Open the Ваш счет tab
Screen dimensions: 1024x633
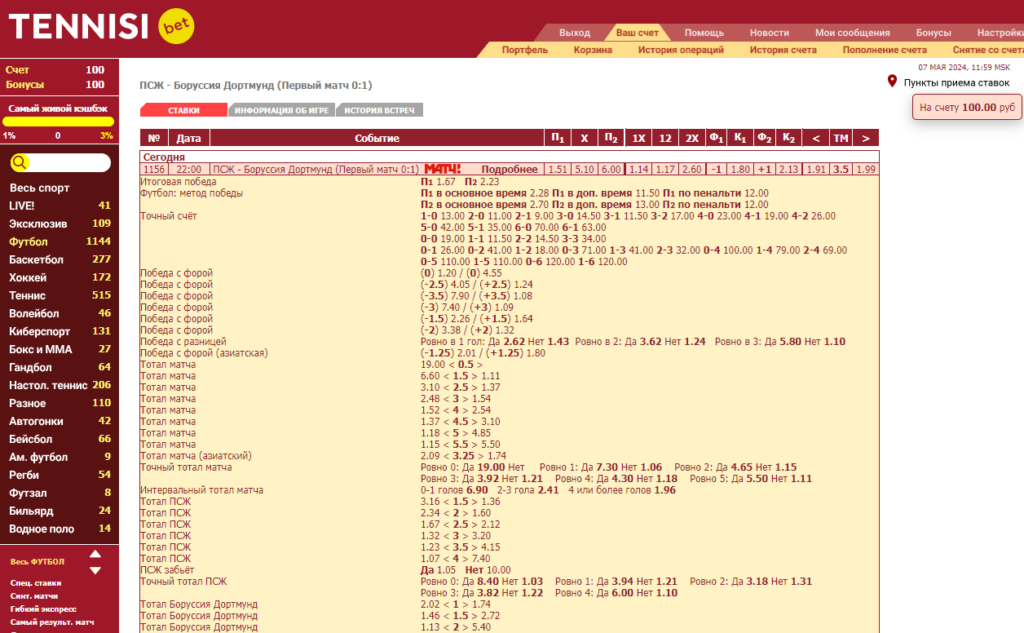click(637, 33)
